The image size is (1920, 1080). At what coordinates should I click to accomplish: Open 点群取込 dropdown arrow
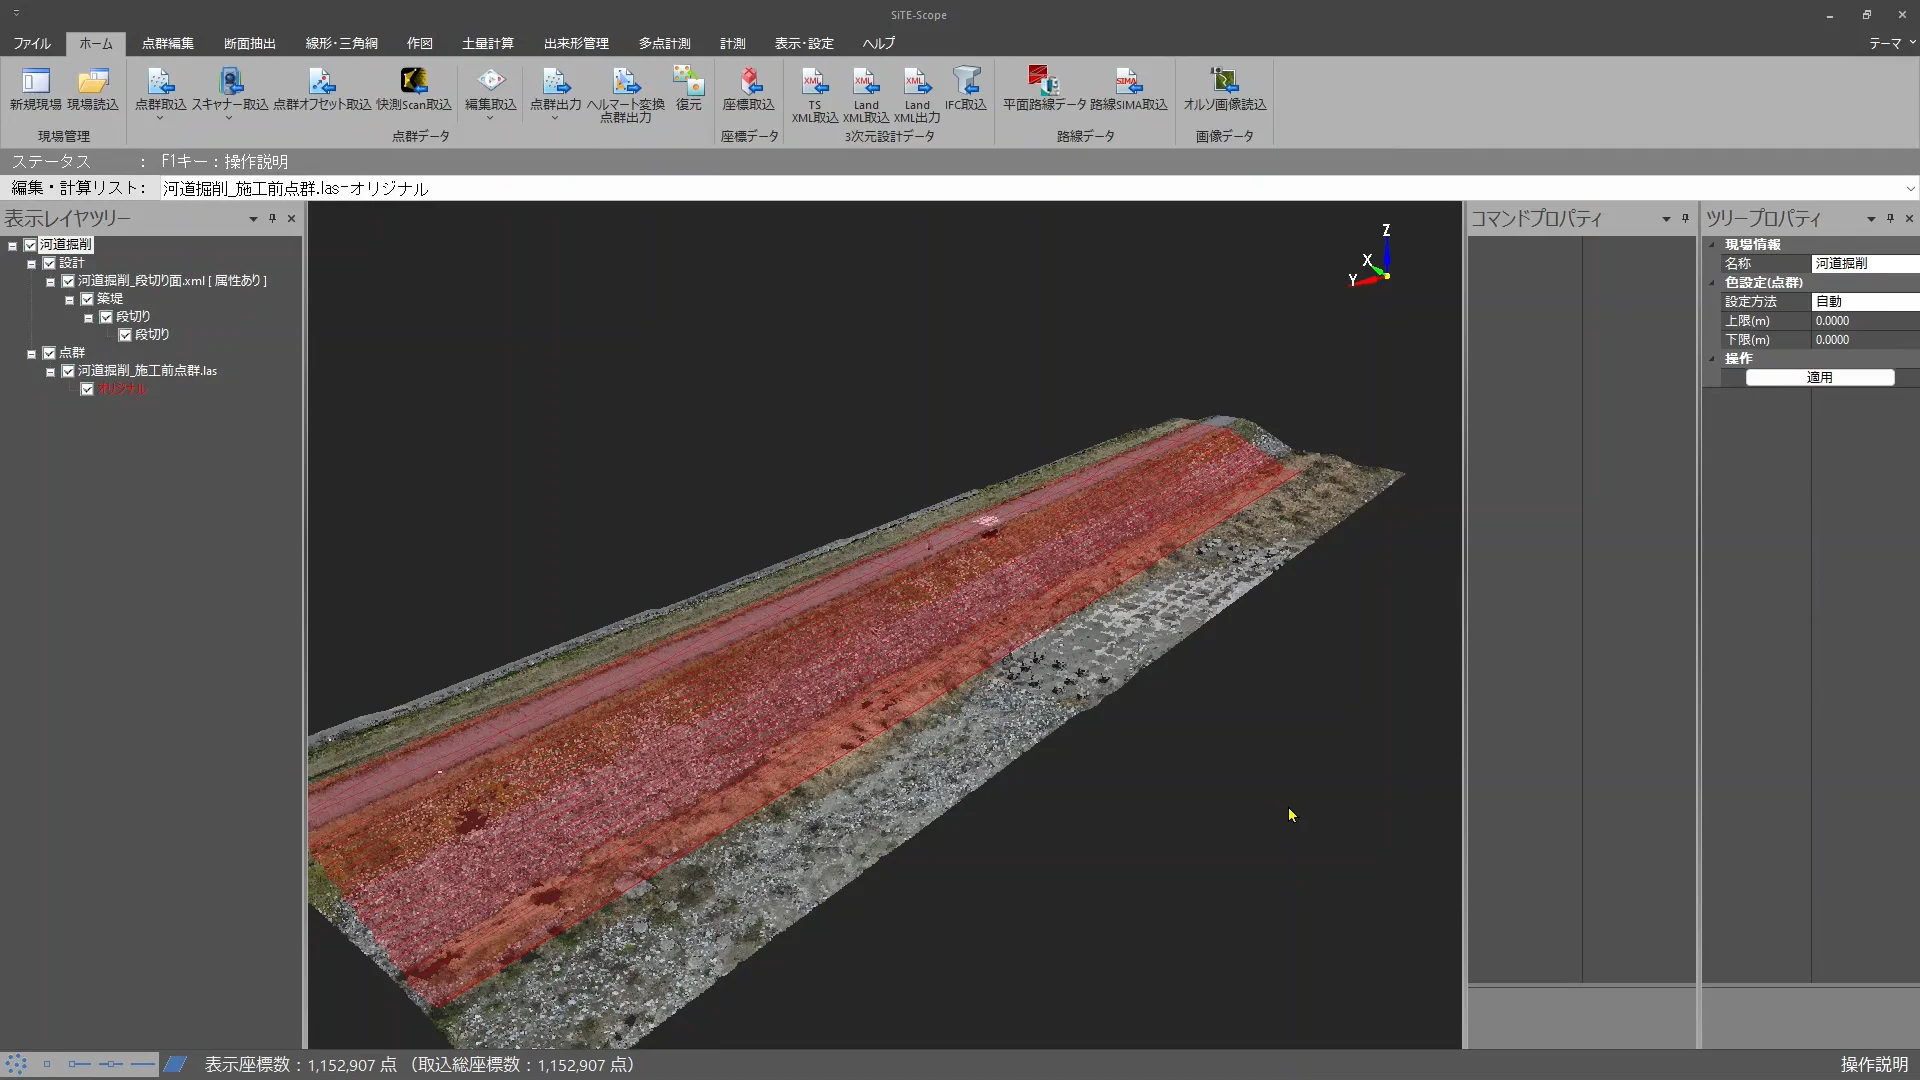[160, 118]
